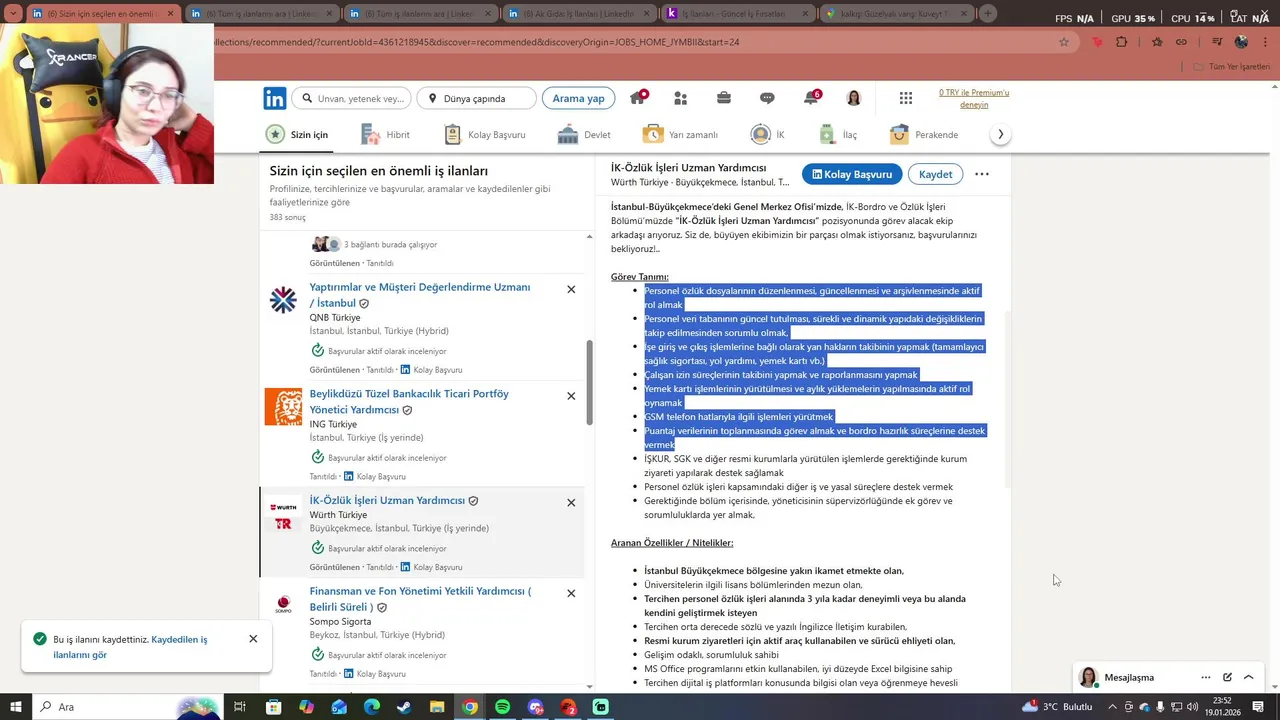Image resolution: width=1280 pixels, height=720 pixels.
Task: Expand the Mesajlaşma panel chevron
Action: tap(1248, 677)
